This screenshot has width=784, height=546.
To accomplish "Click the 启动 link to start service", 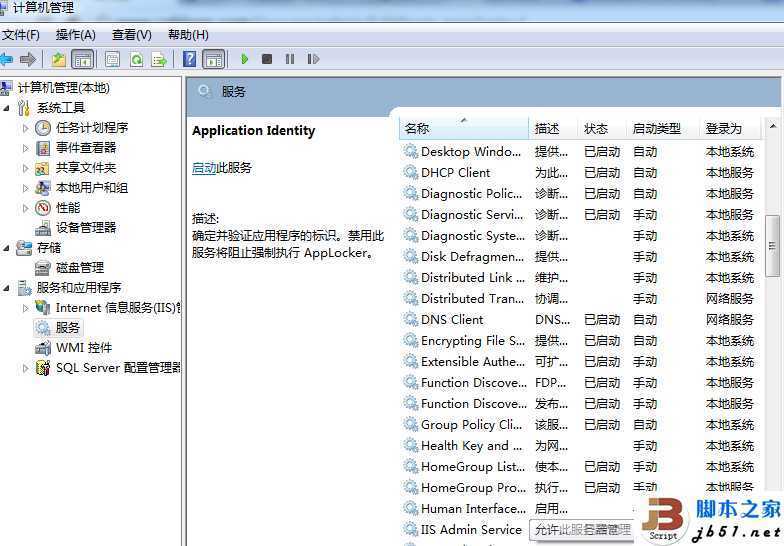I will [x=204, y=168].
